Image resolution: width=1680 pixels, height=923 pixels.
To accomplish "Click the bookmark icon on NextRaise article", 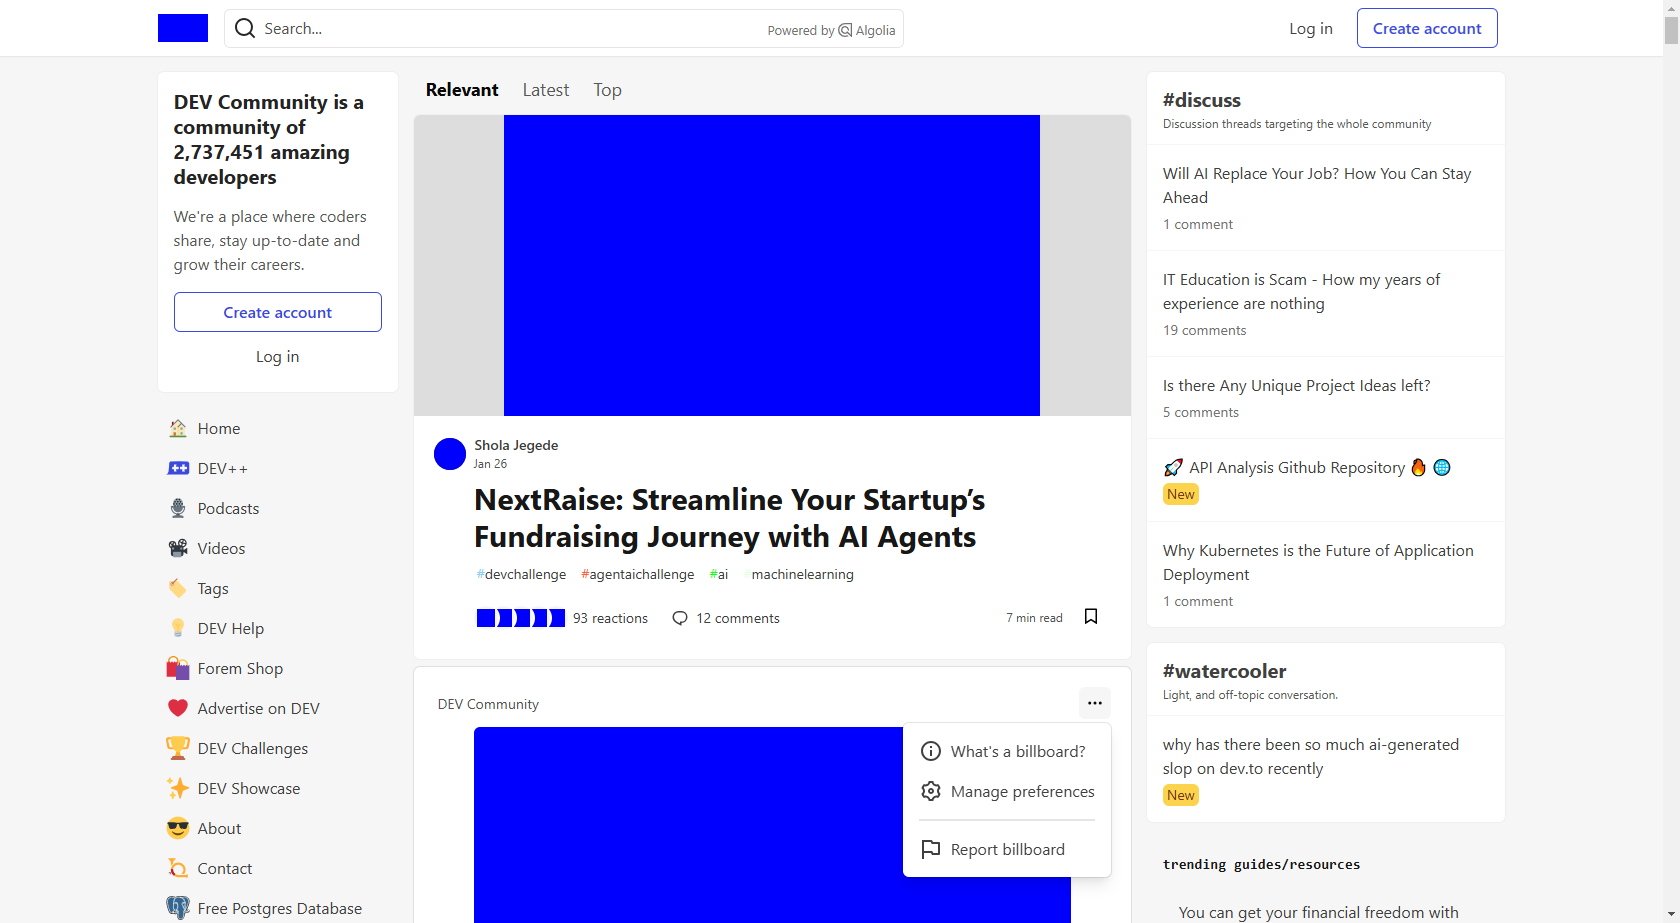I will point(1091,617).
